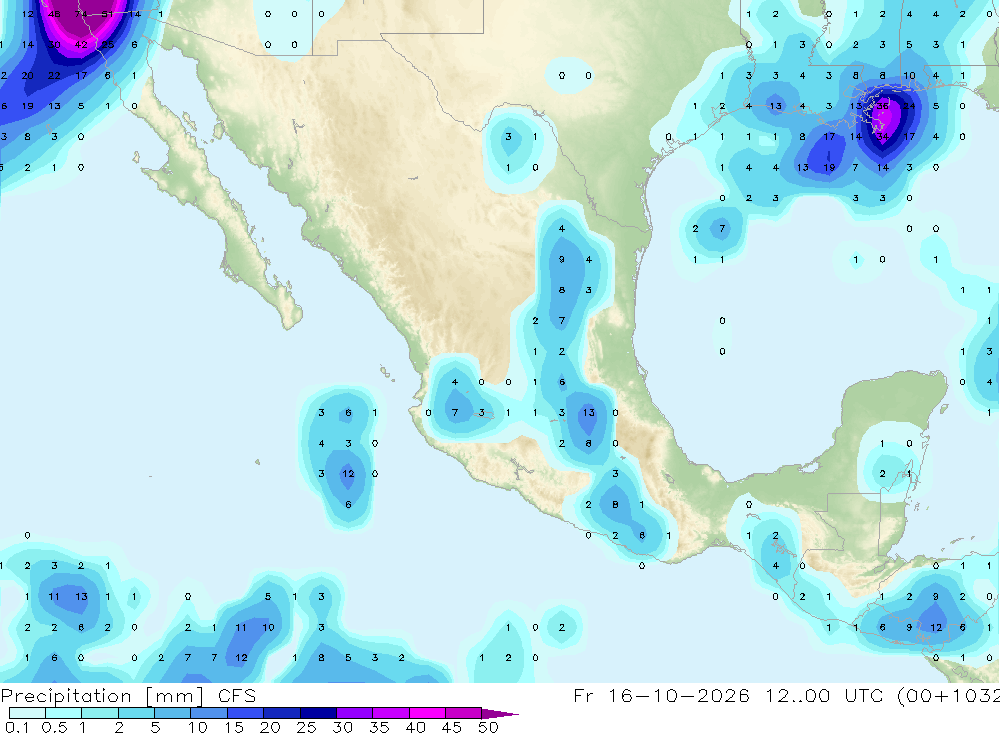
Task: Click the 36 mm value near Louisiana
Action: click(883, 106)
